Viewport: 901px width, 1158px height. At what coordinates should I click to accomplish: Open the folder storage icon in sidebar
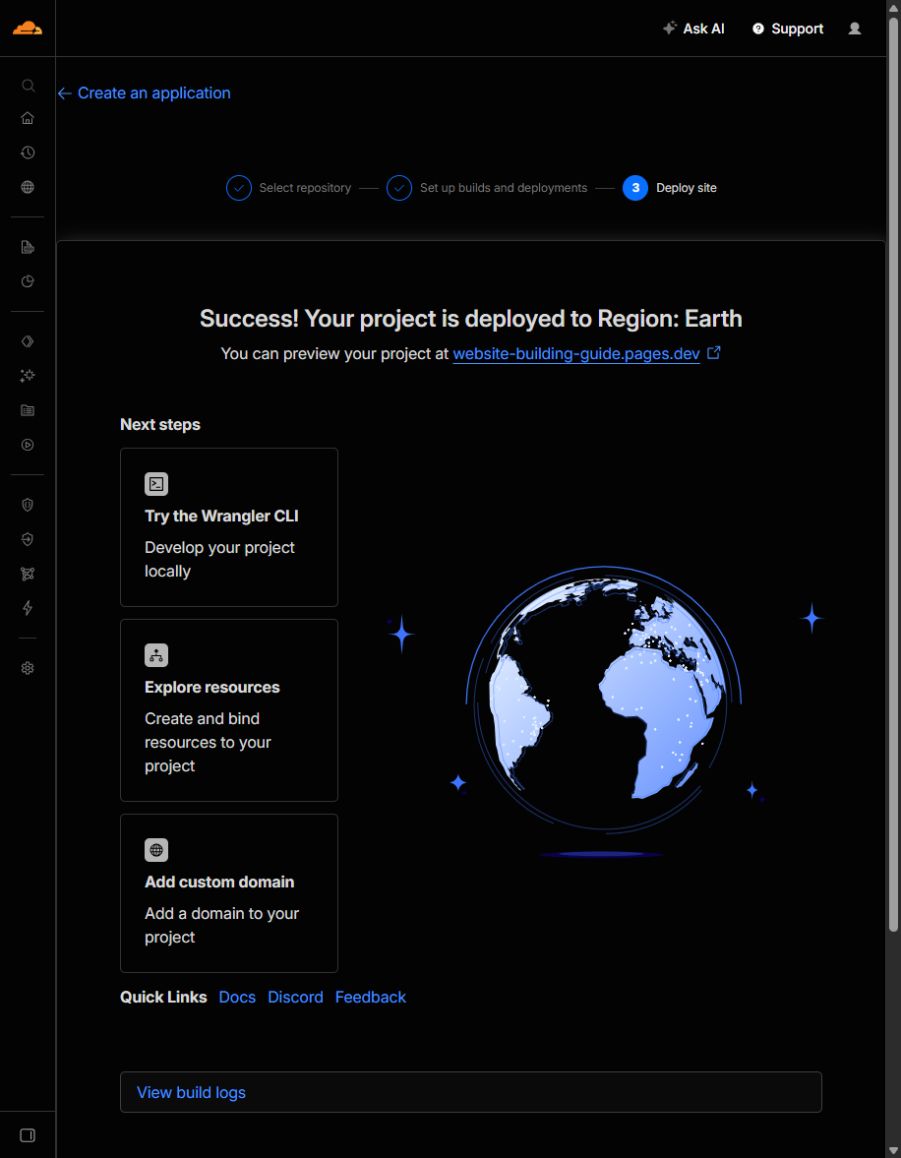coord(27,410)
